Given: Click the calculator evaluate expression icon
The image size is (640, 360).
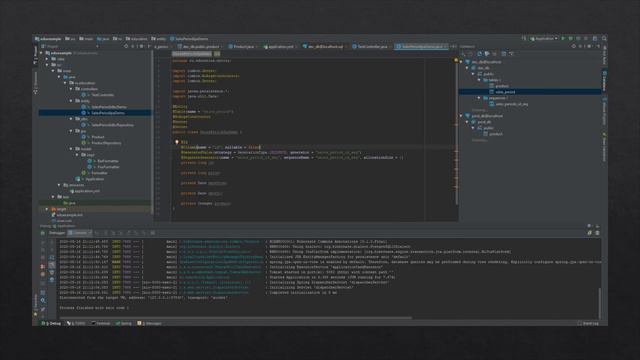Looking at the screenshot, I should (153, 233).
